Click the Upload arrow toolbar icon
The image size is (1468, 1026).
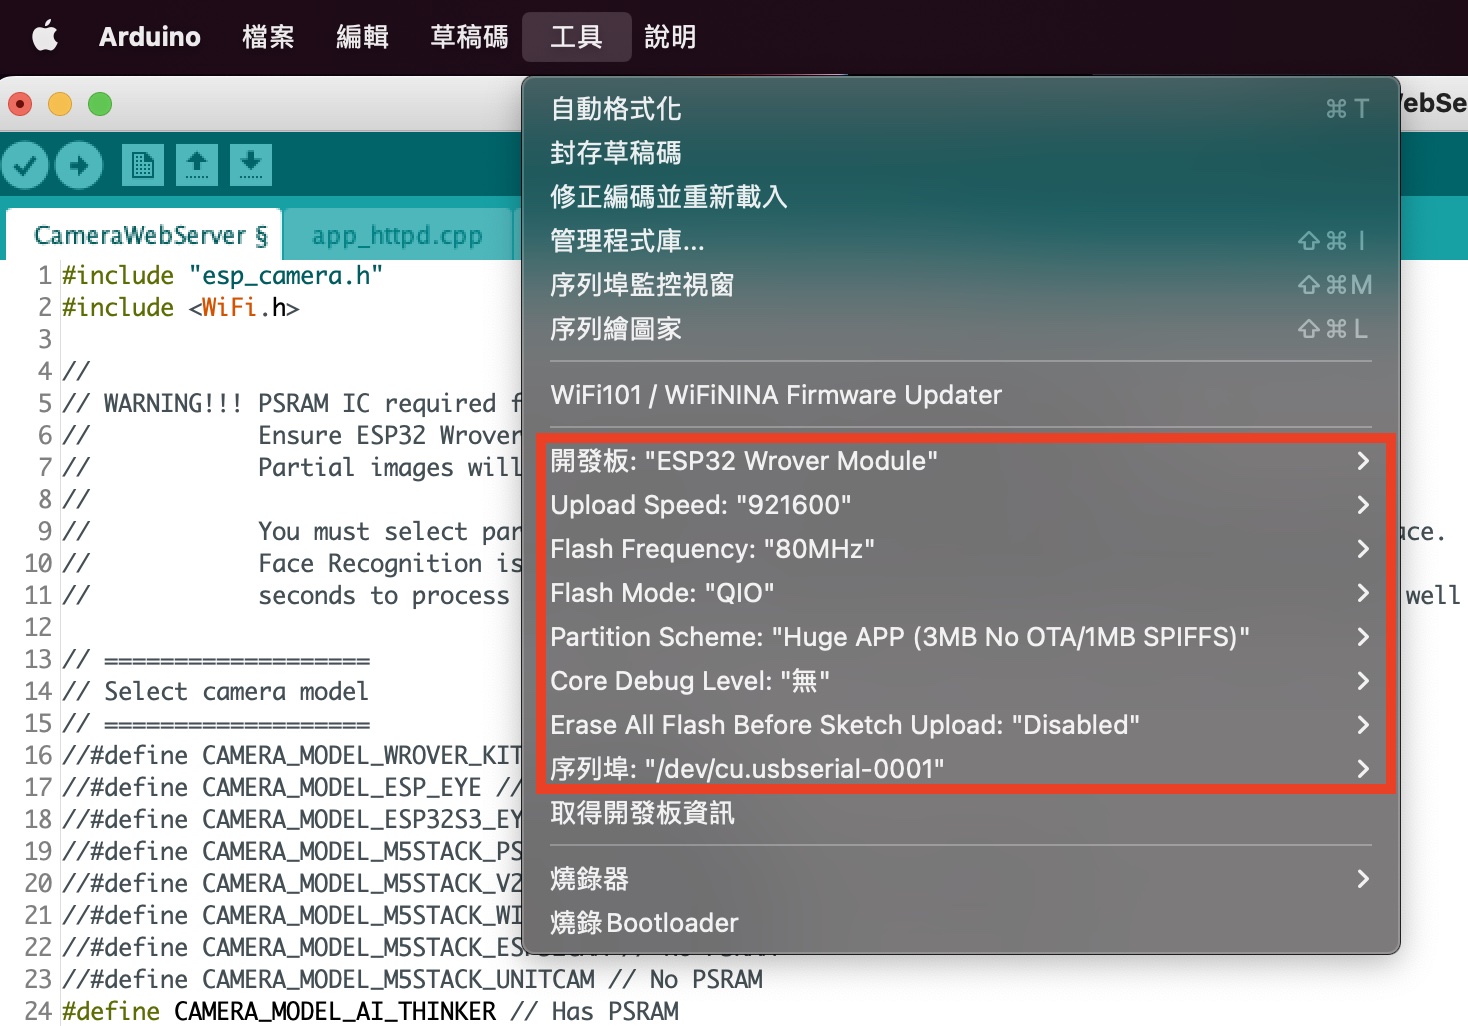tap(79, 165)
